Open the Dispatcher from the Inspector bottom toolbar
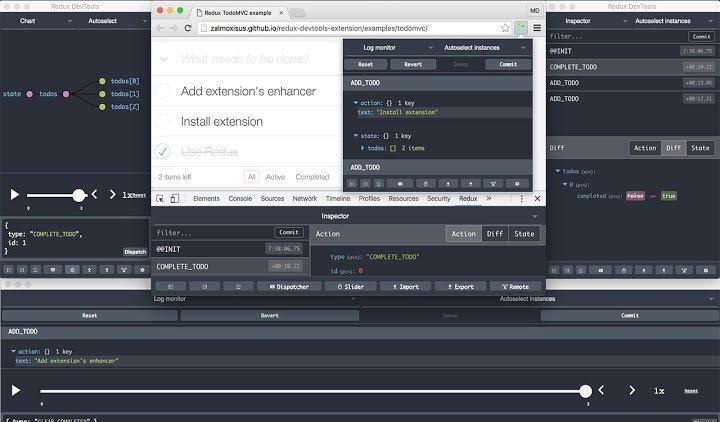The height and width of the screenshot is (422, 720). (x=281, y=286)
